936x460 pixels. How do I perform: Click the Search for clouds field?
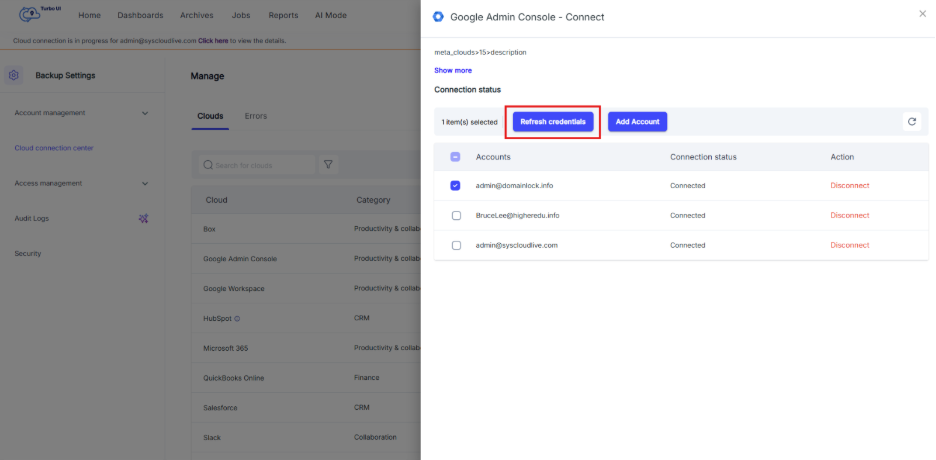256,164
